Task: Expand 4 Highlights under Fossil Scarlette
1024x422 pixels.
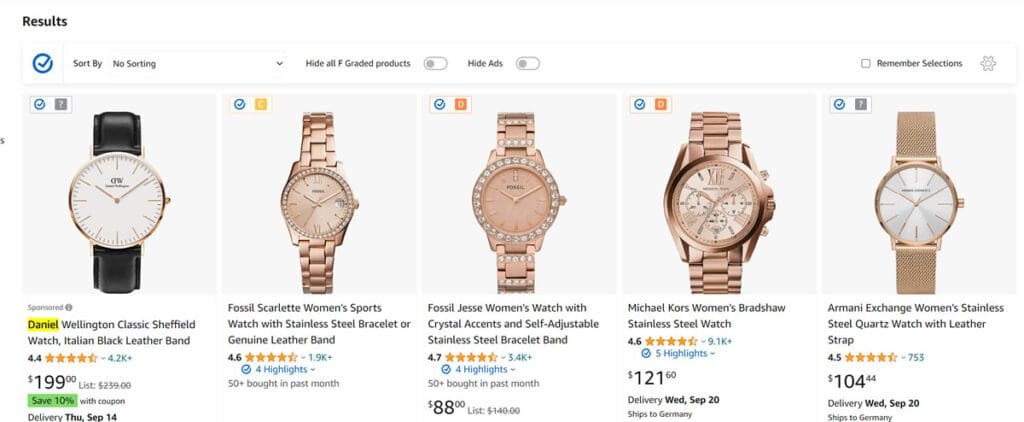Action: coord(281,369)
